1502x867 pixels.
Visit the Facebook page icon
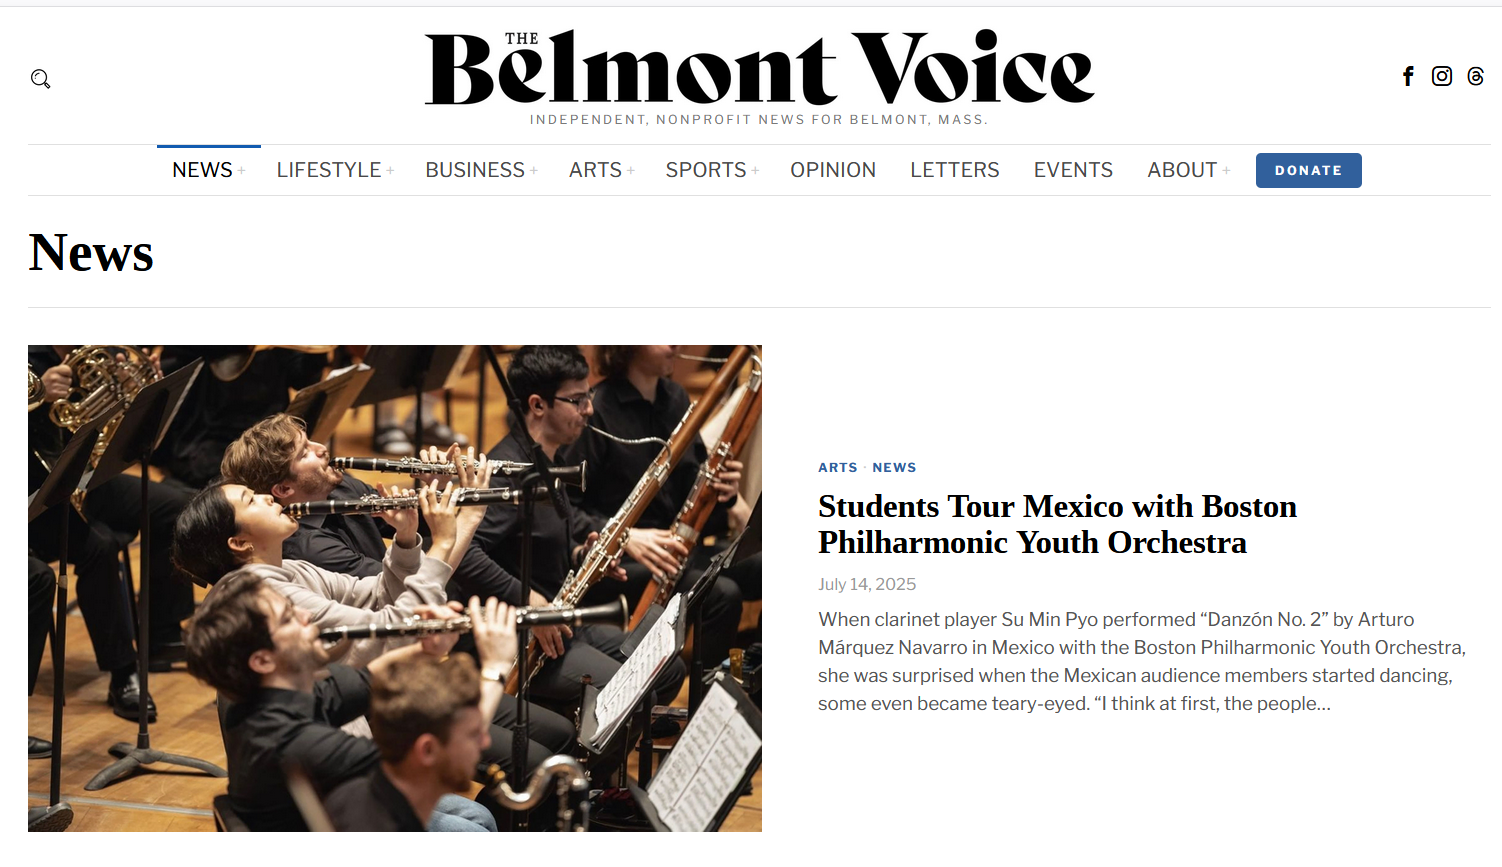pyautogui.click(x=1408, y=76)
